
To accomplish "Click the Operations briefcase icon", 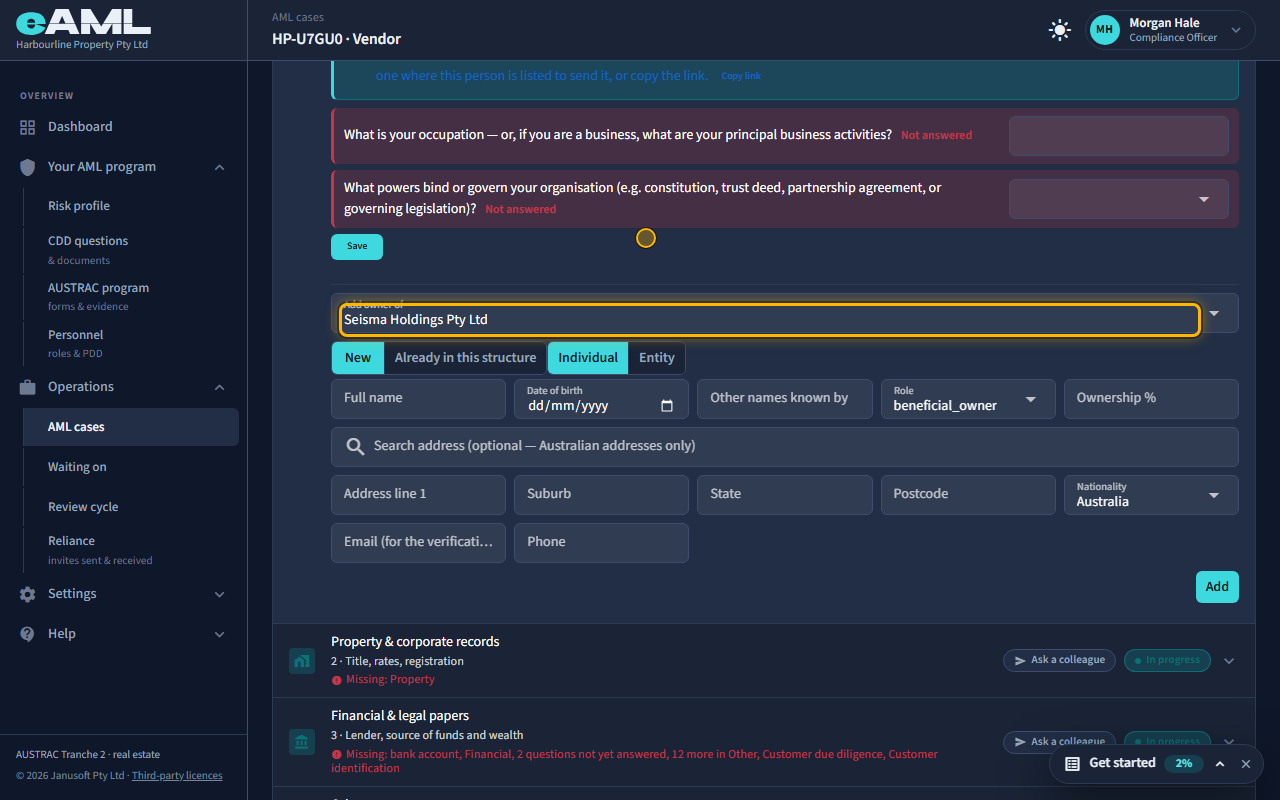I will pos(27,387).
